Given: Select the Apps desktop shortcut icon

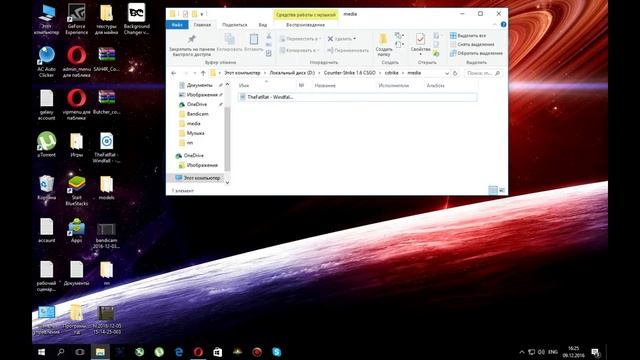Looking at the screenshot, I should coord(76,231).
